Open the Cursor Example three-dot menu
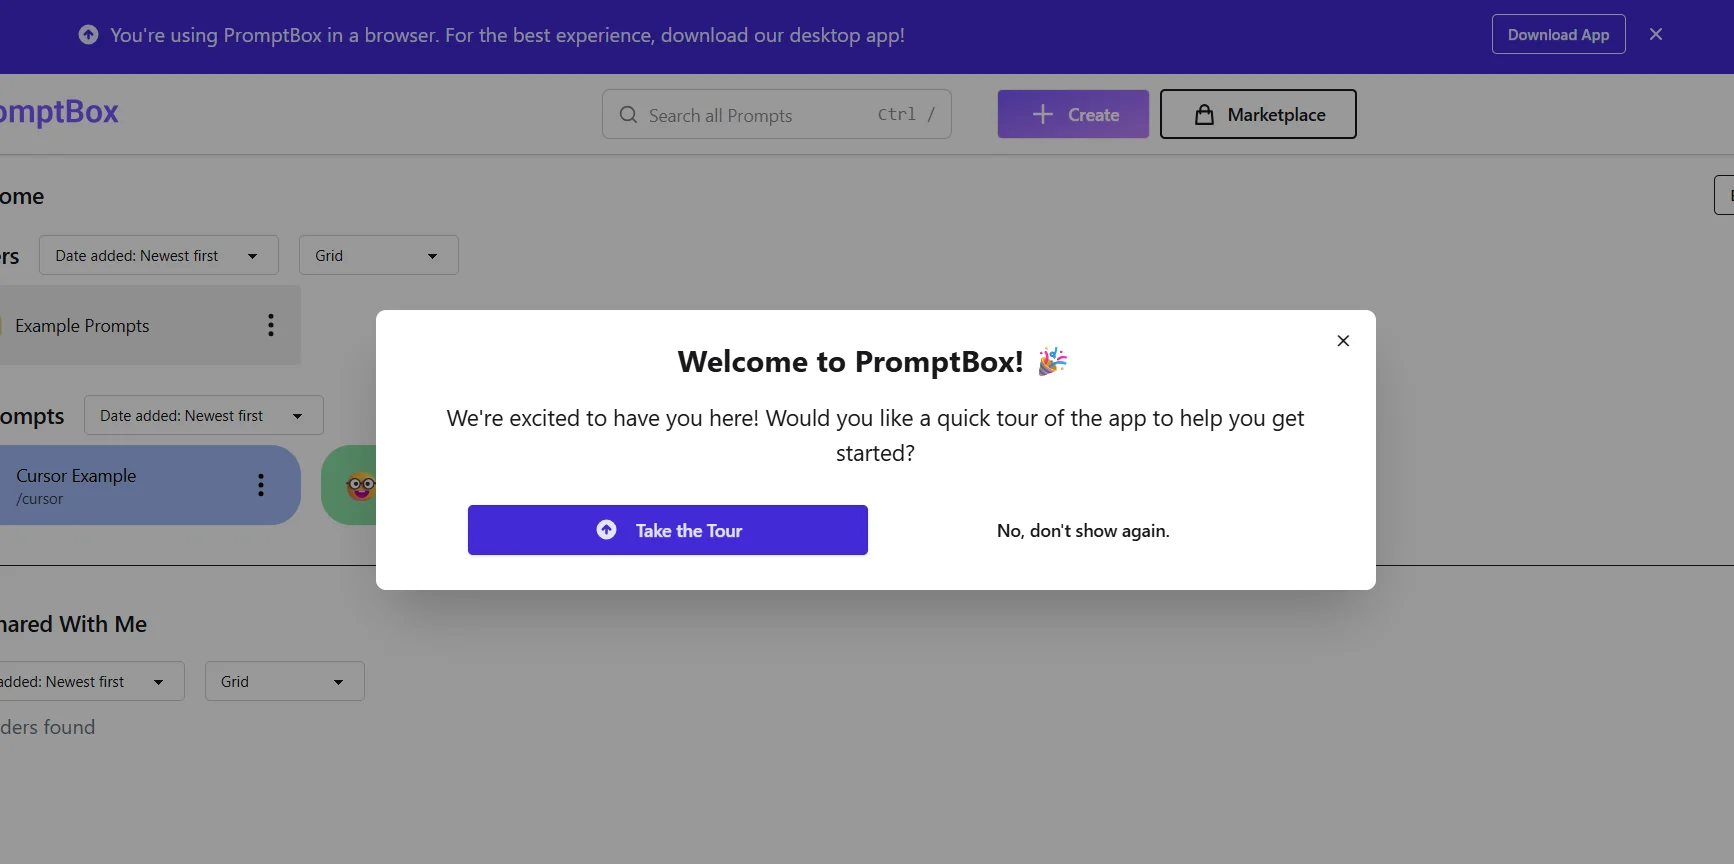Screen dimensions: 1734x864 (260, 485)
